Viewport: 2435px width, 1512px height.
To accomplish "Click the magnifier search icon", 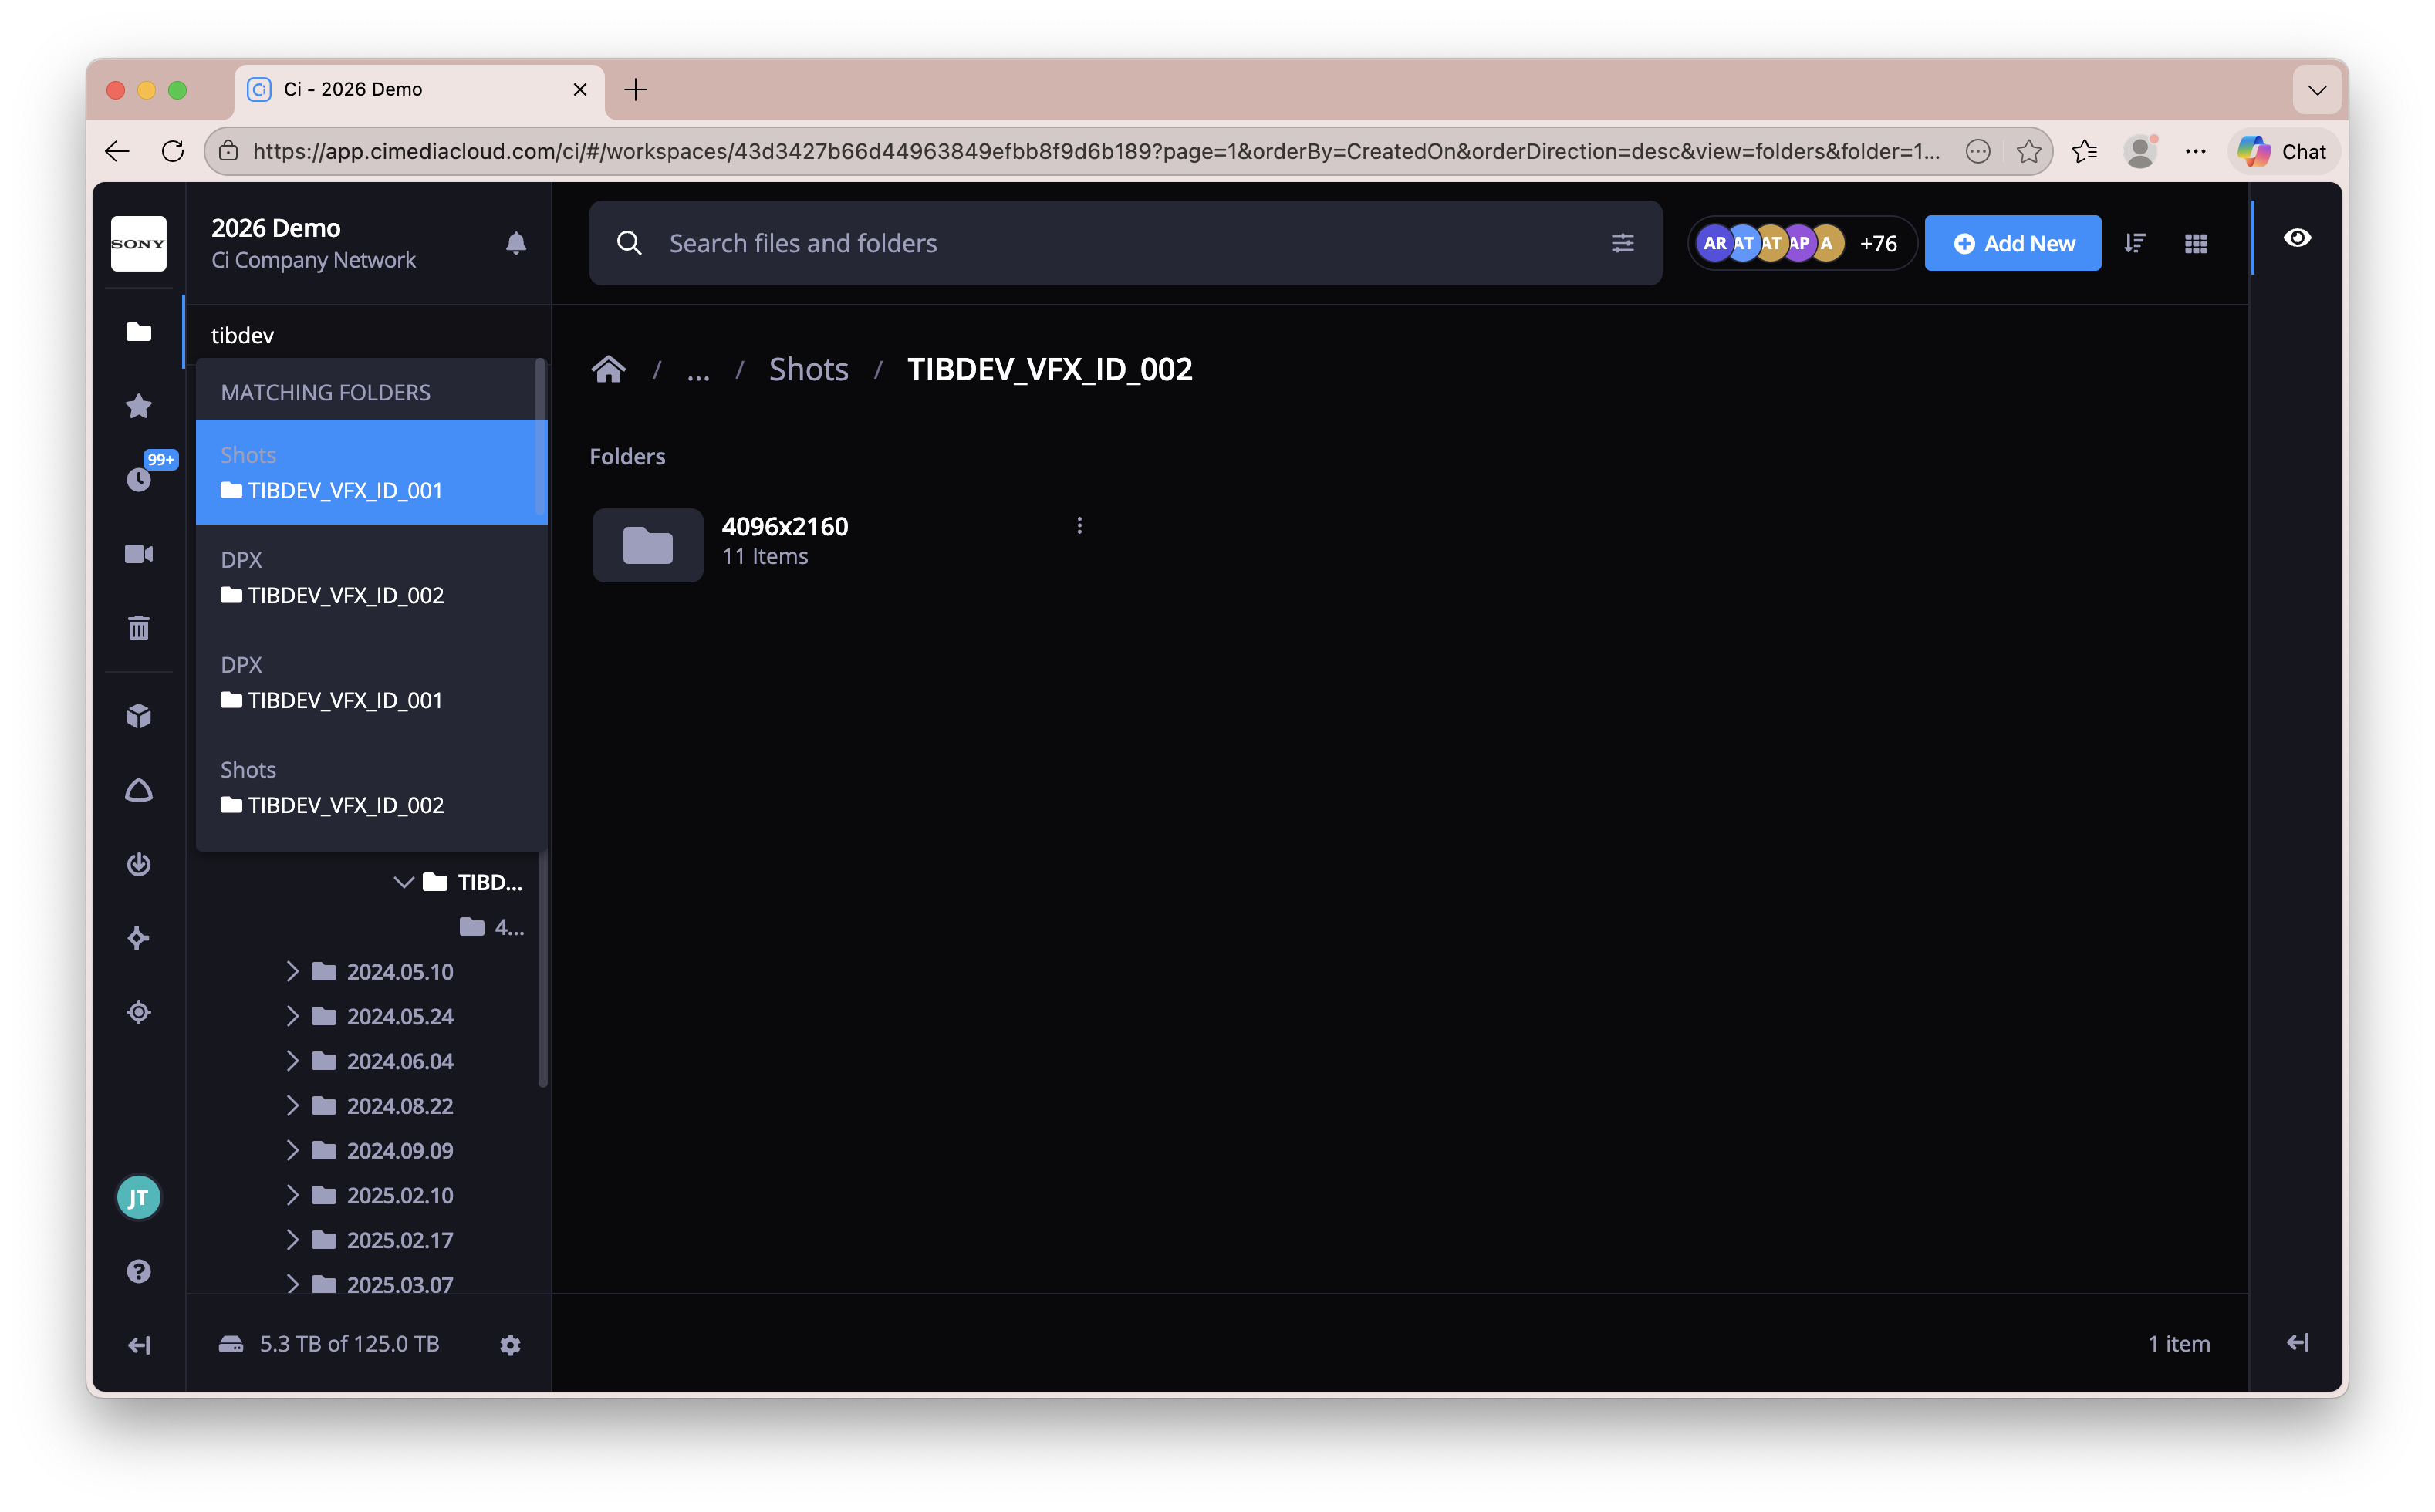I will [629, 243].
